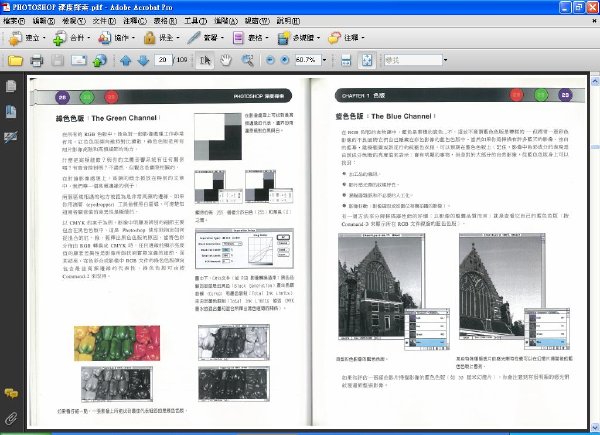This screenshot has width=600, height=435.
Task: Open the 工具(T) Tools menu
Action: [x=196, y=21]
